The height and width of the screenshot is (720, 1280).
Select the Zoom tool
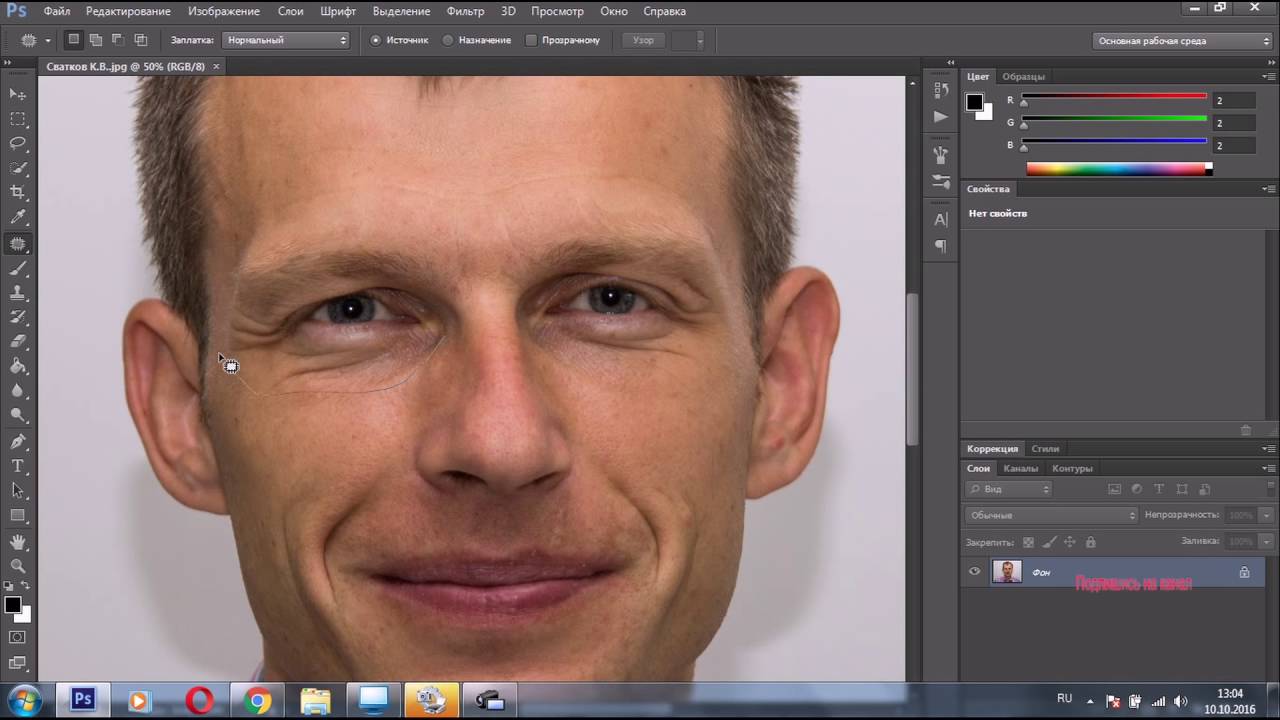[x=18, y=567]
